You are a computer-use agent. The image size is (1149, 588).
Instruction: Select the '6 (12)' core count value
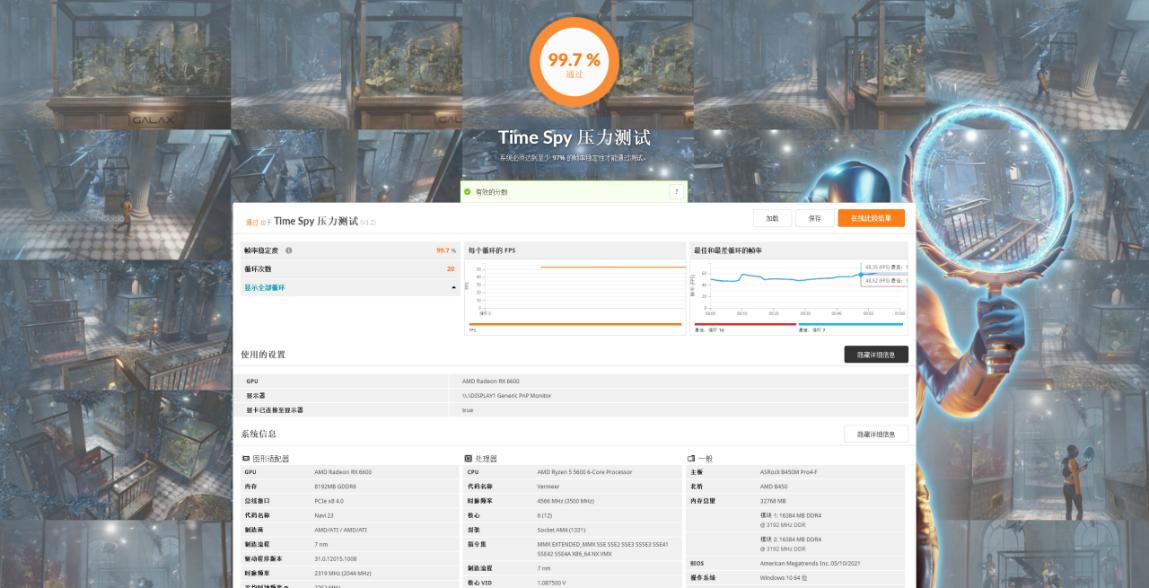[x=545, y=515]
